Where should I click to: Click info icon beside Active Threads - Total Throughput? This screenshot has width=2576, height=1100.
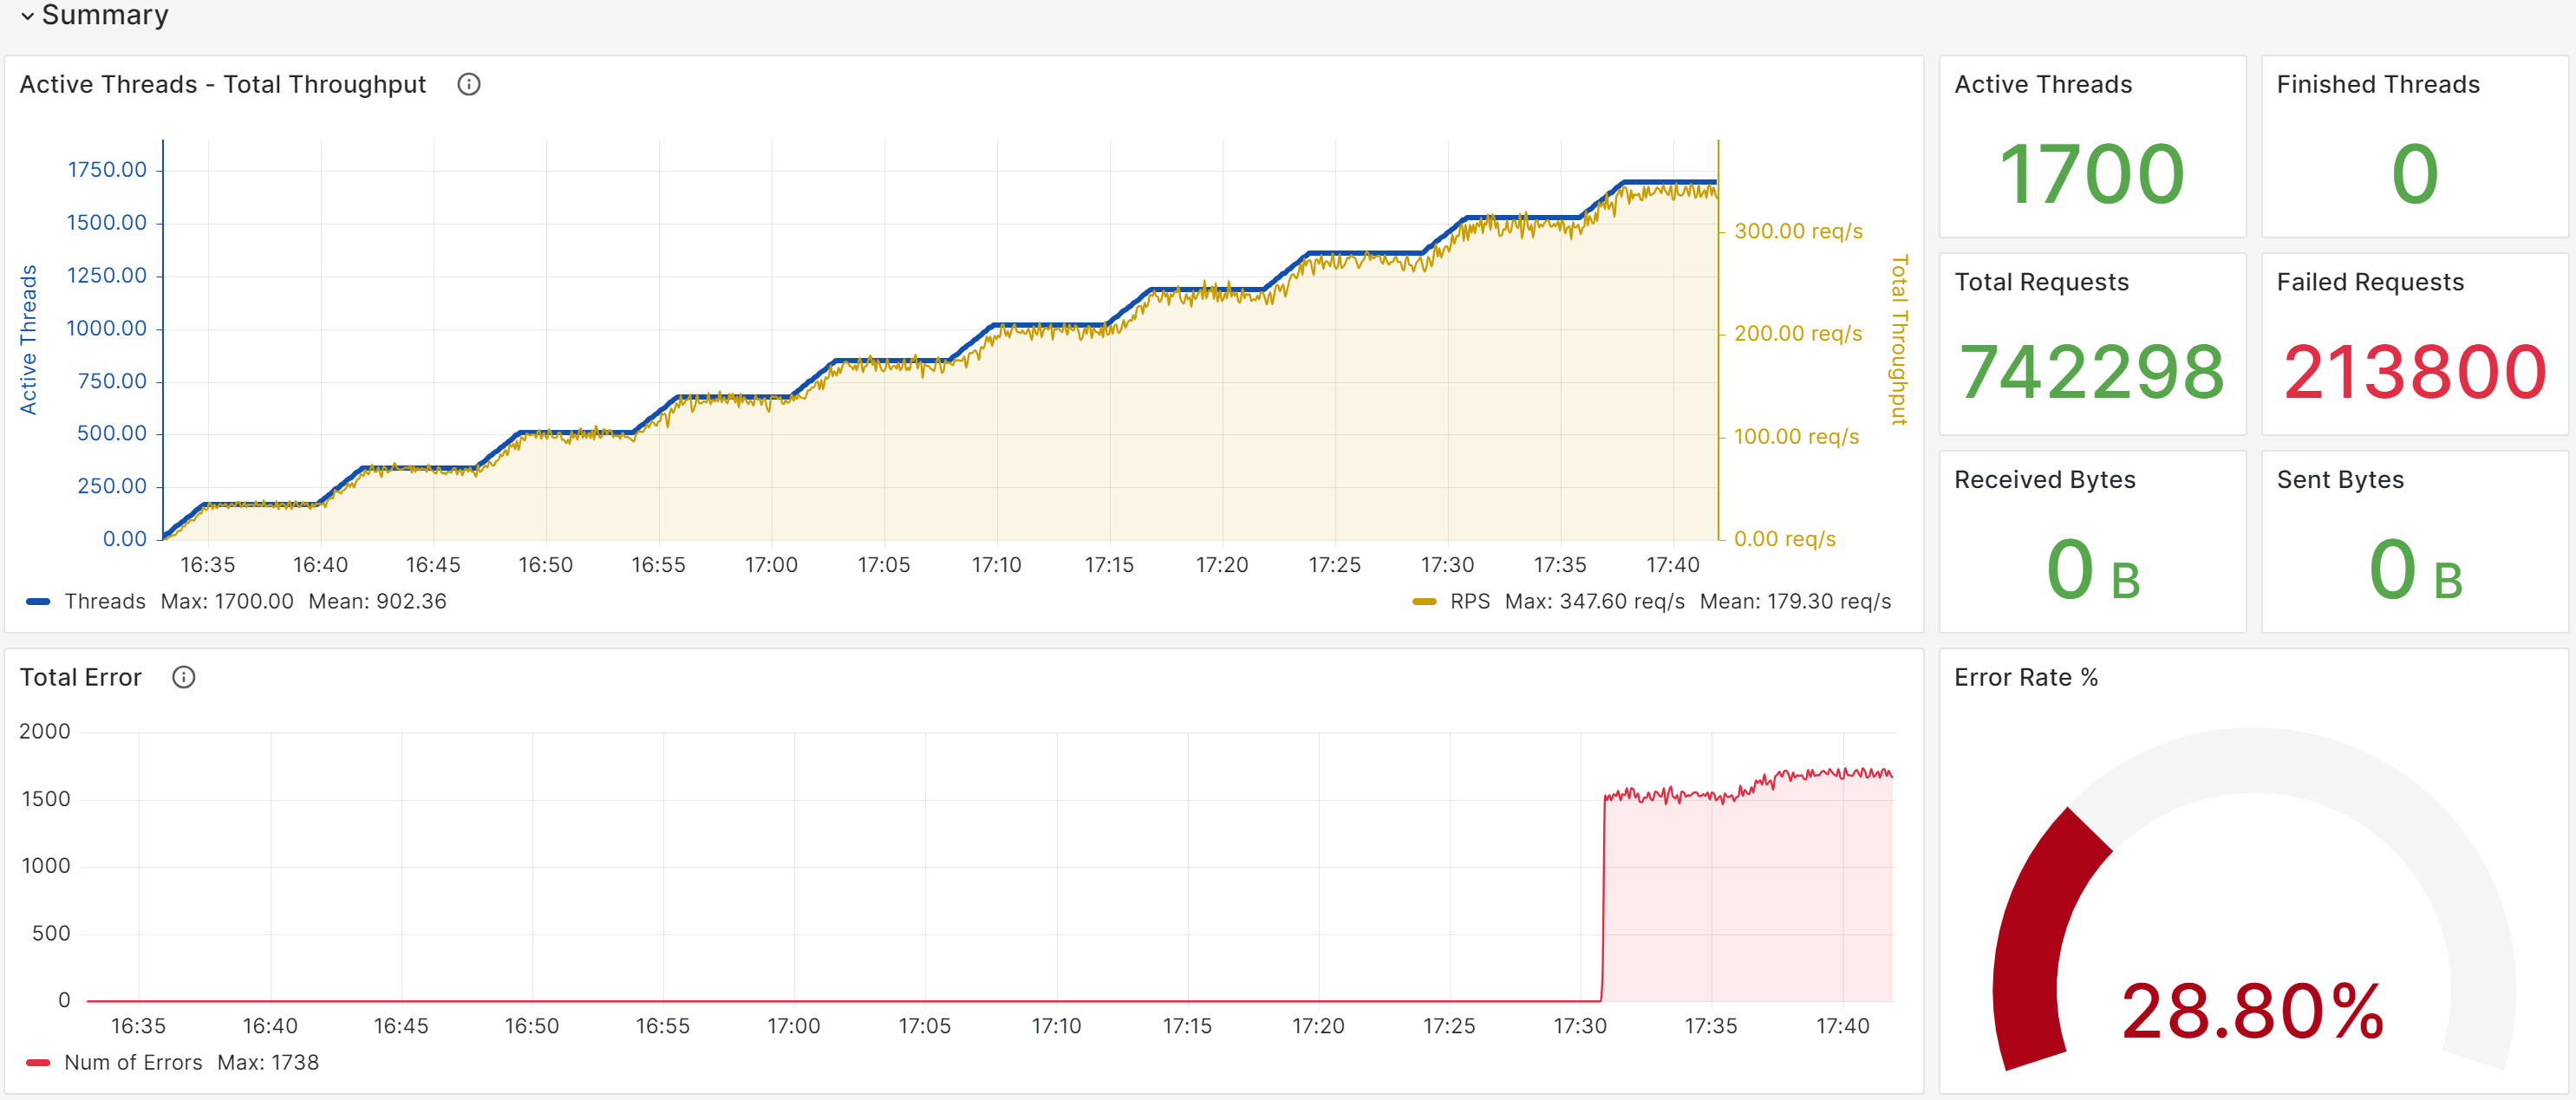(468, 85)
